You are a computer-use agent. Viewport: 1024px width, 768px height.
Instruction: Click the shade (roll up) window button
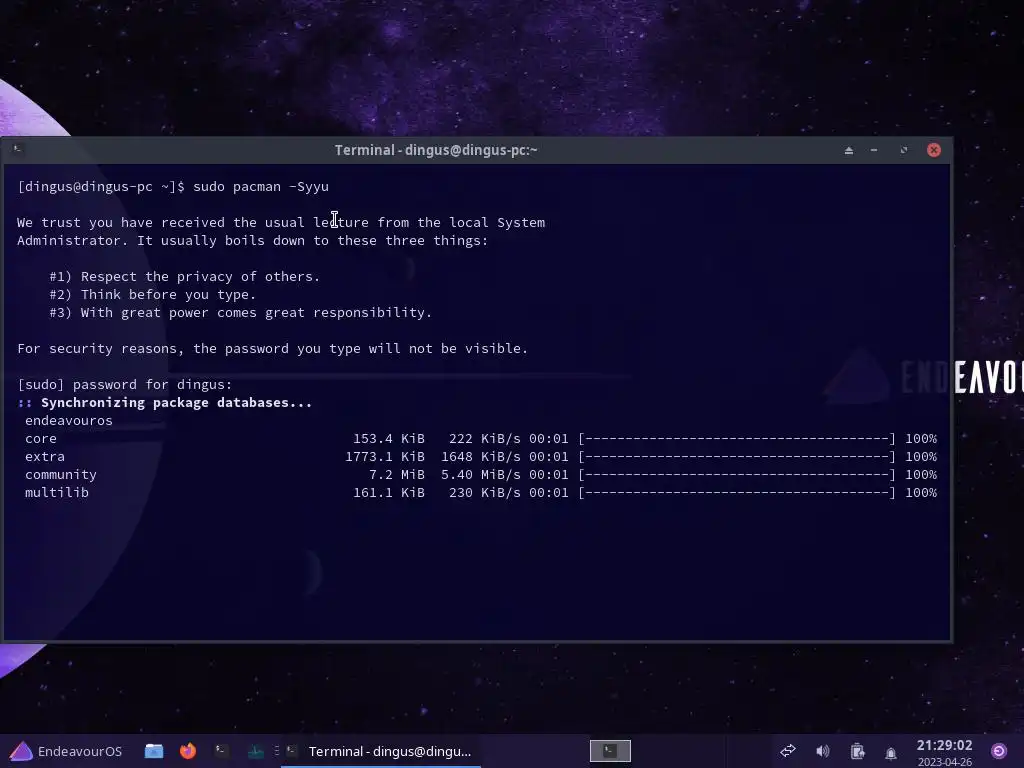point(849,150)
